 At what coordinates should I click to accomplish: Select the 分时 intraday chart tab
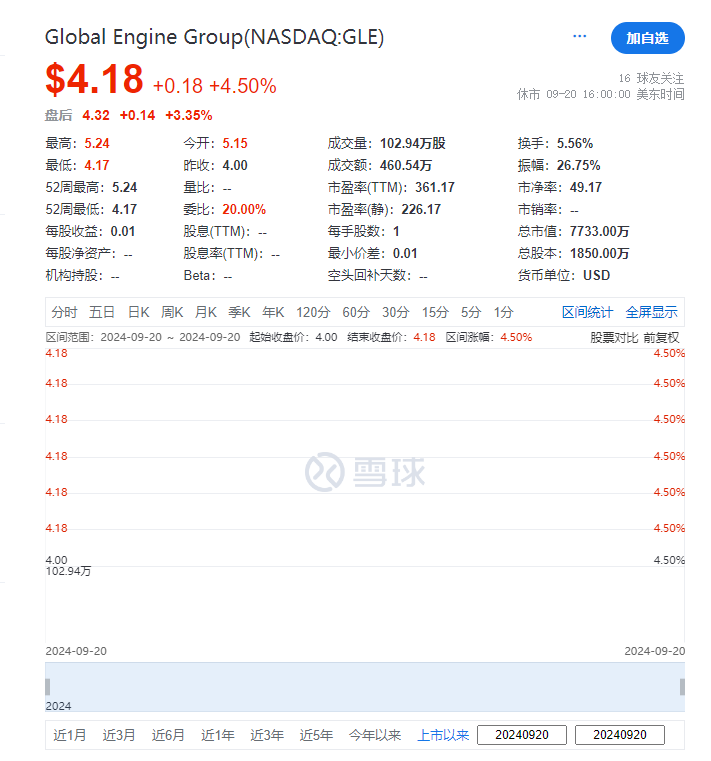click(x=65, y=312)
